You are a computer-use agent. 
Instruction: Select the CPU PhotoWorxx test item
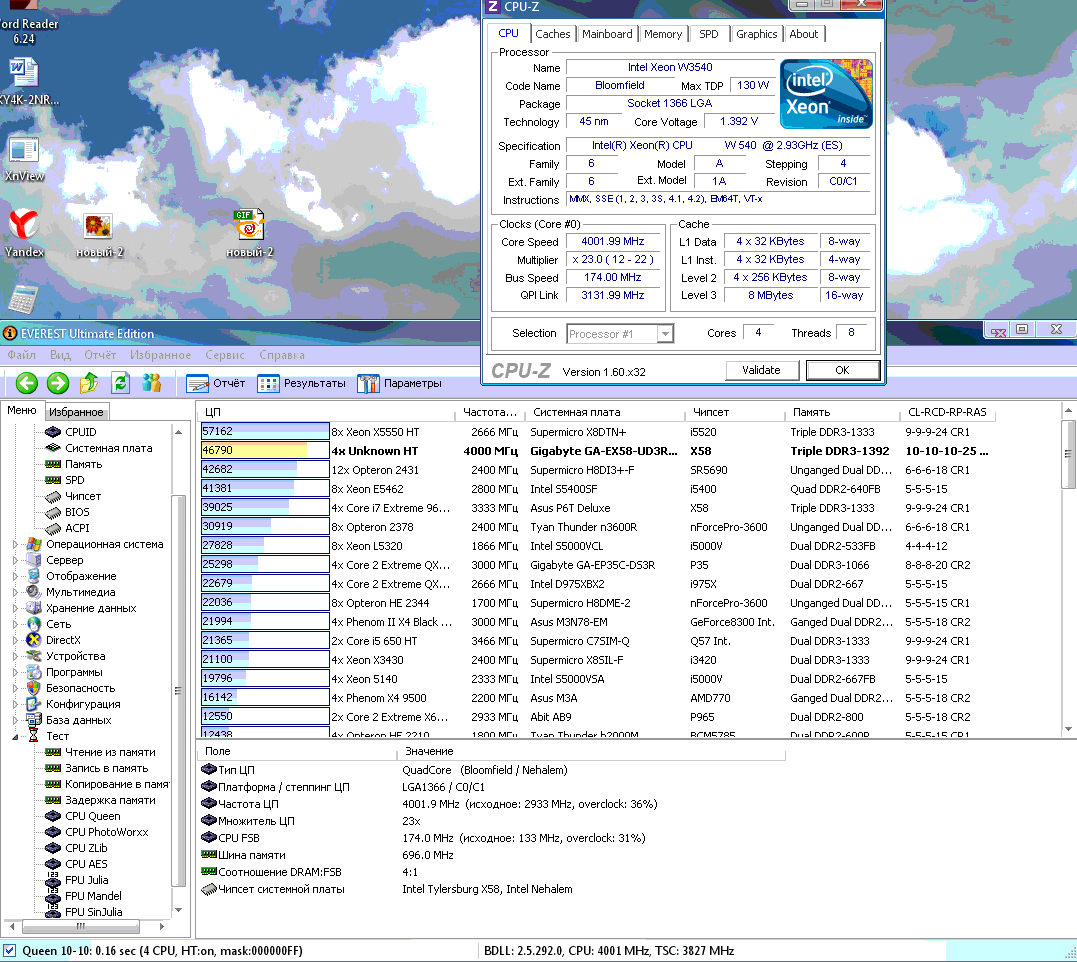[x=106, y=832]
